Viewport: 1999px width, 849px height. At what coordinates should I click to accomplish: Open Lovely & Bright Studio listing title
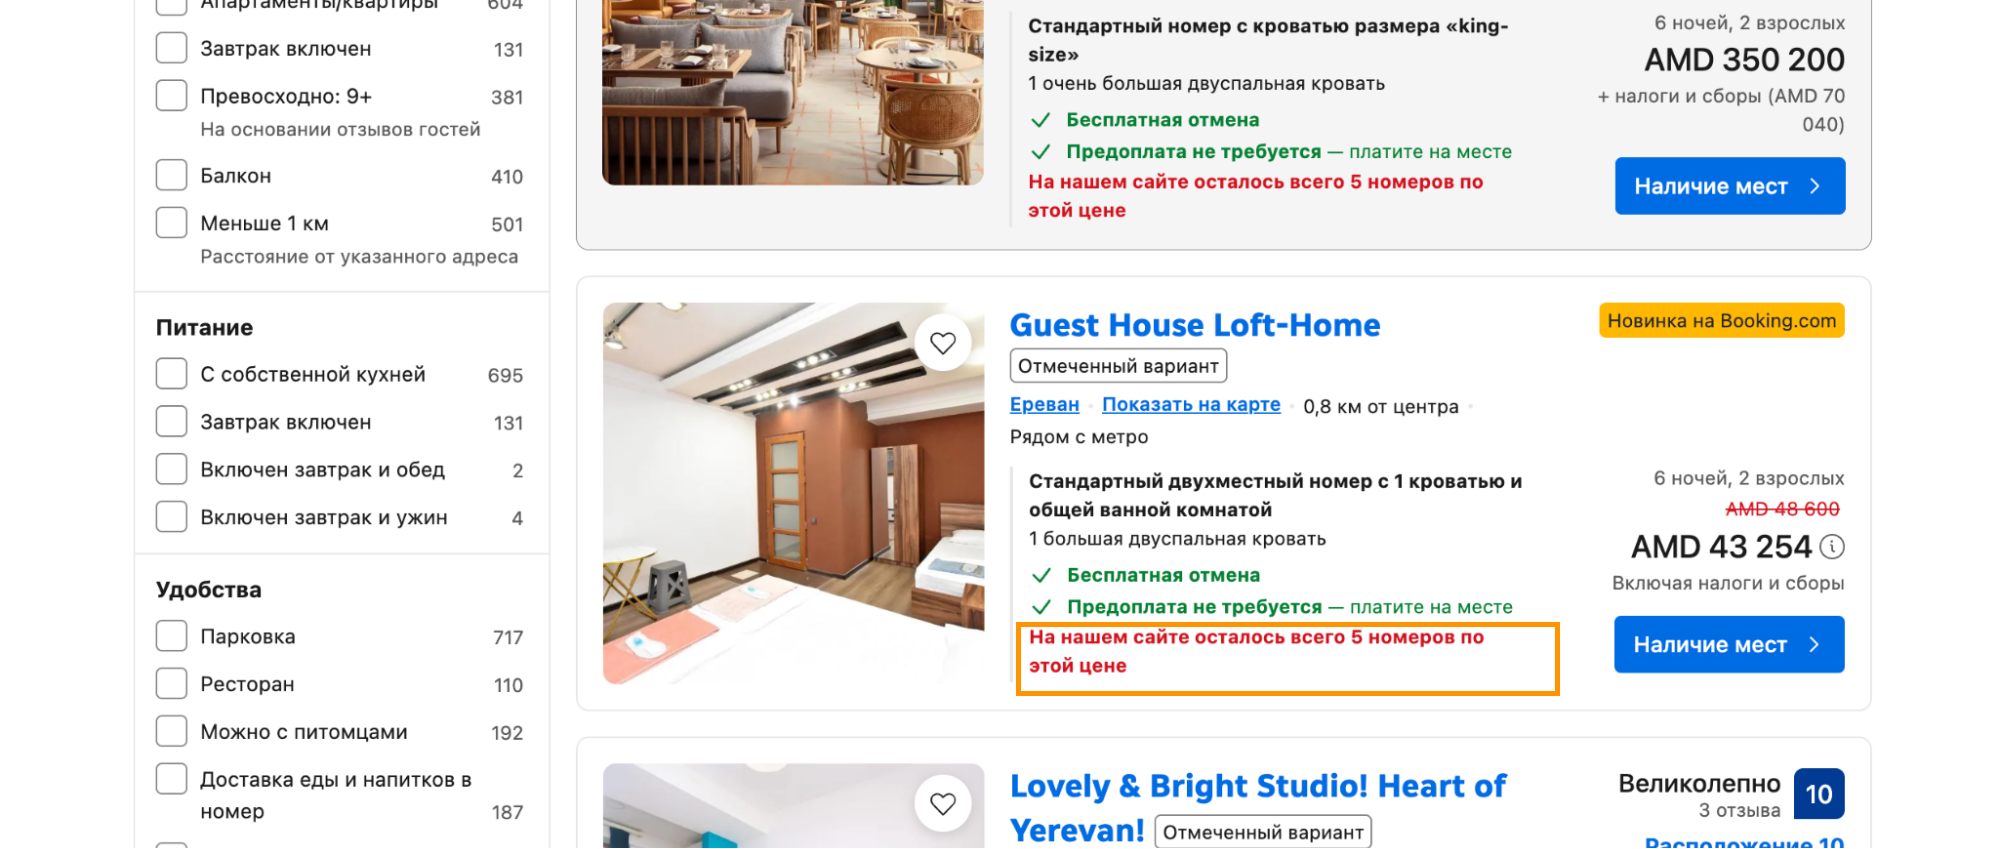[1258, 808]
